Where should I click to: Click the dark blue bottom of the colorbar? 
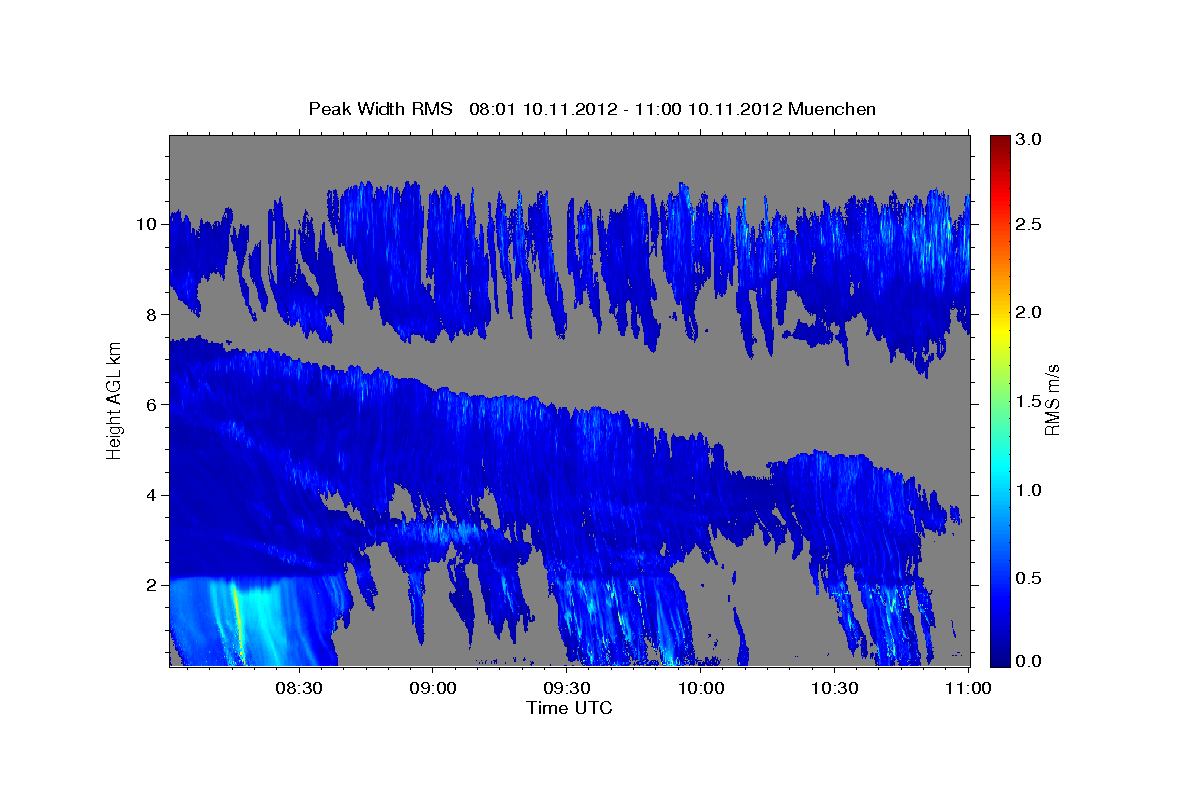click(1000, 658)
